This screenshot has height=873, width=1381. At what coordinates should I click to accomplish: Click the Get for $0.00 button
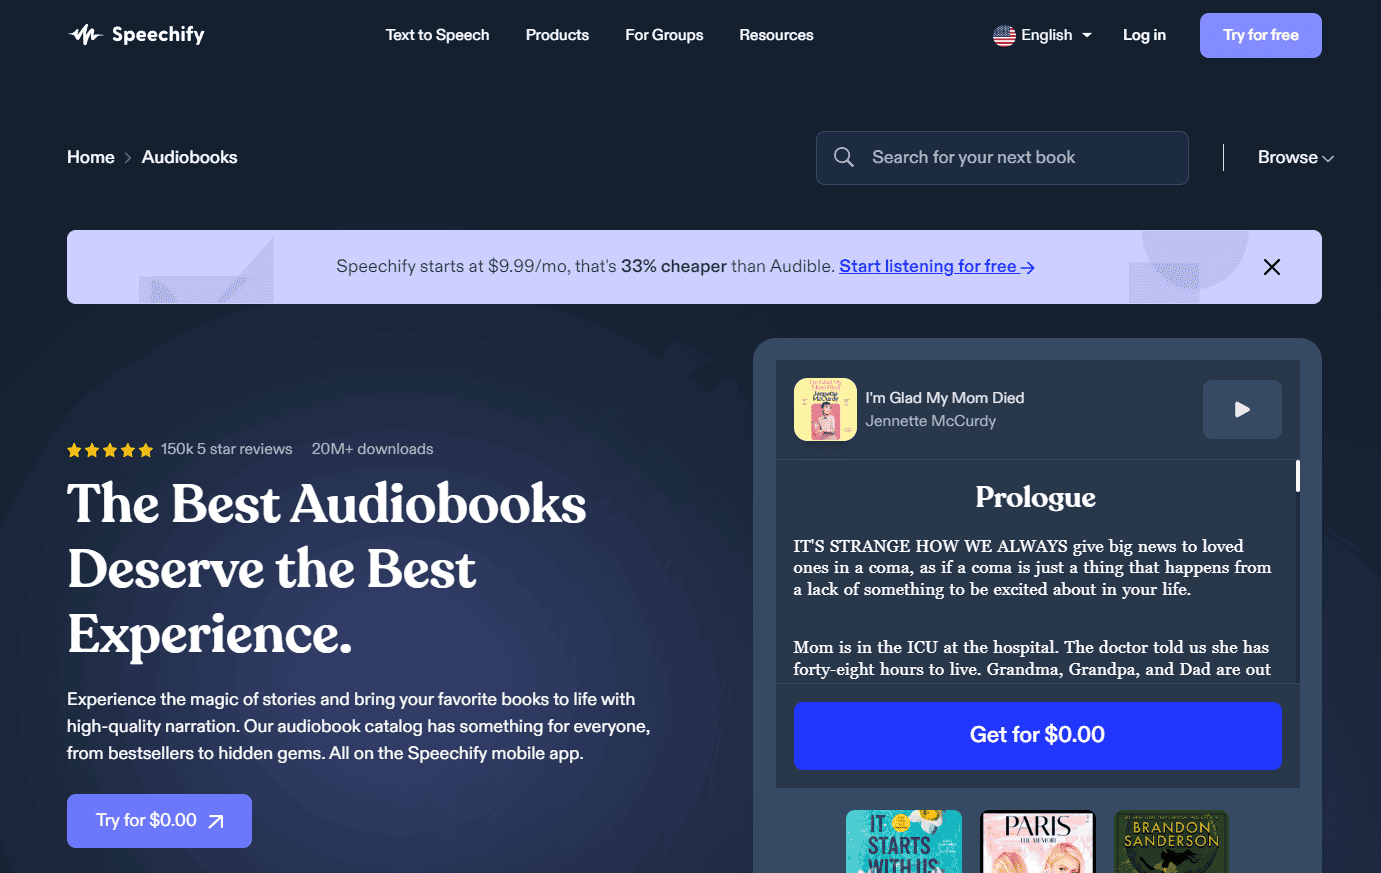[1037, 735]
